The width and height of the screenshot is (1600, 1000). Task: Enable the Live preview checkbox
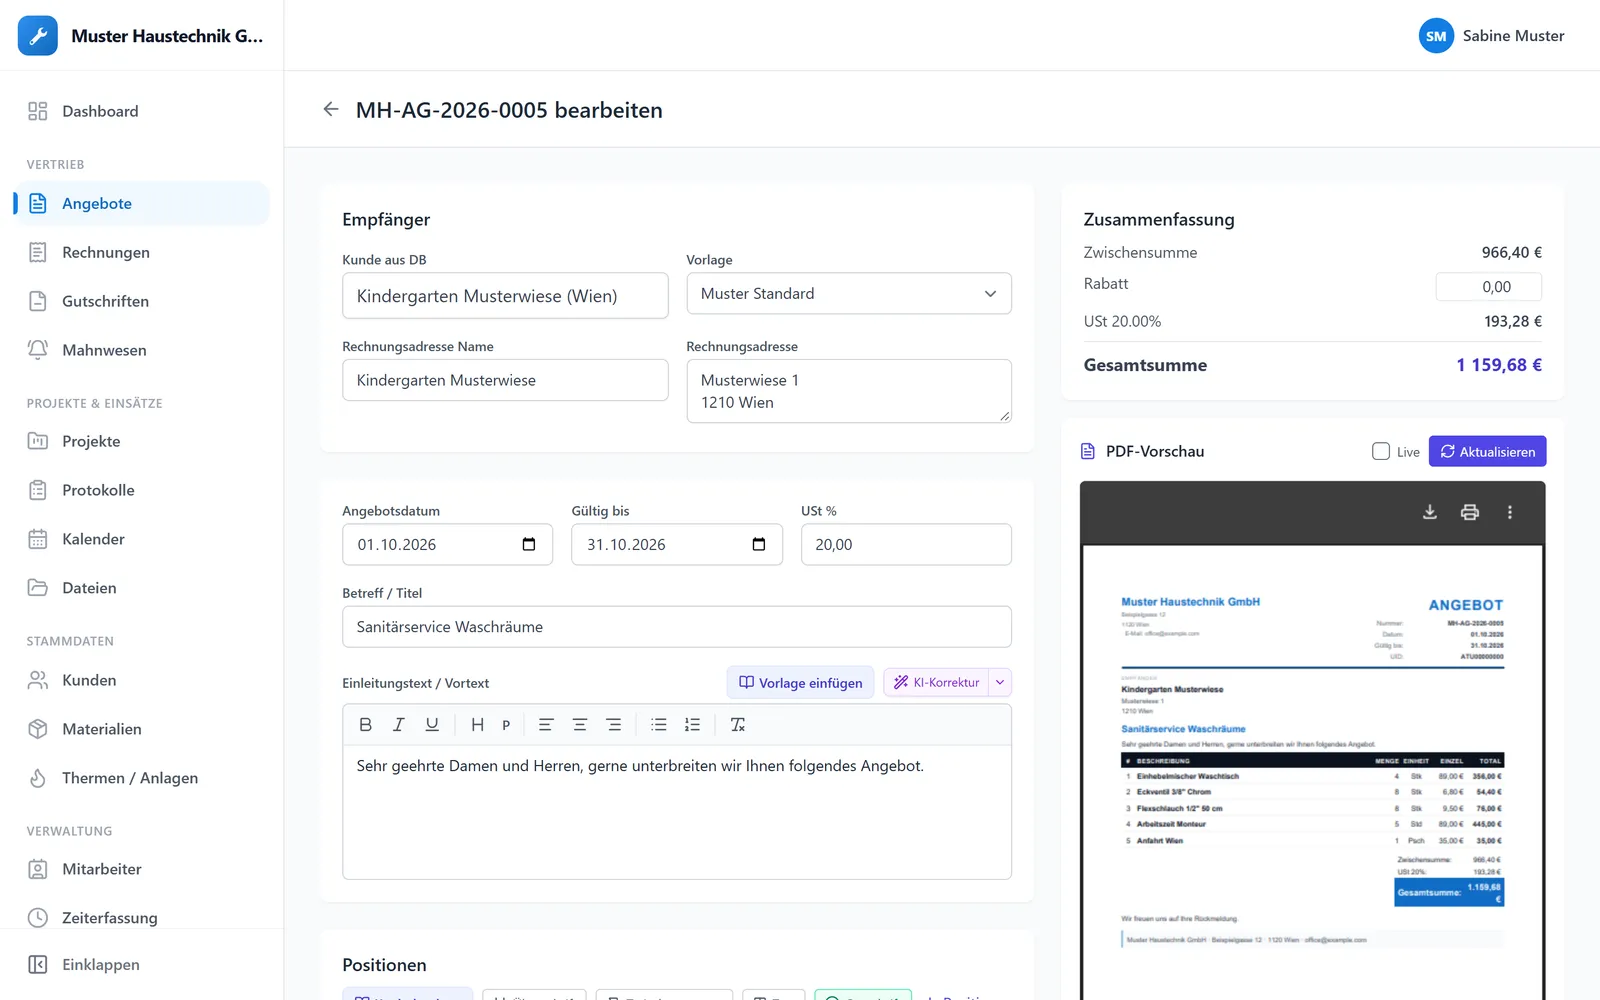tap(1381, 451)
